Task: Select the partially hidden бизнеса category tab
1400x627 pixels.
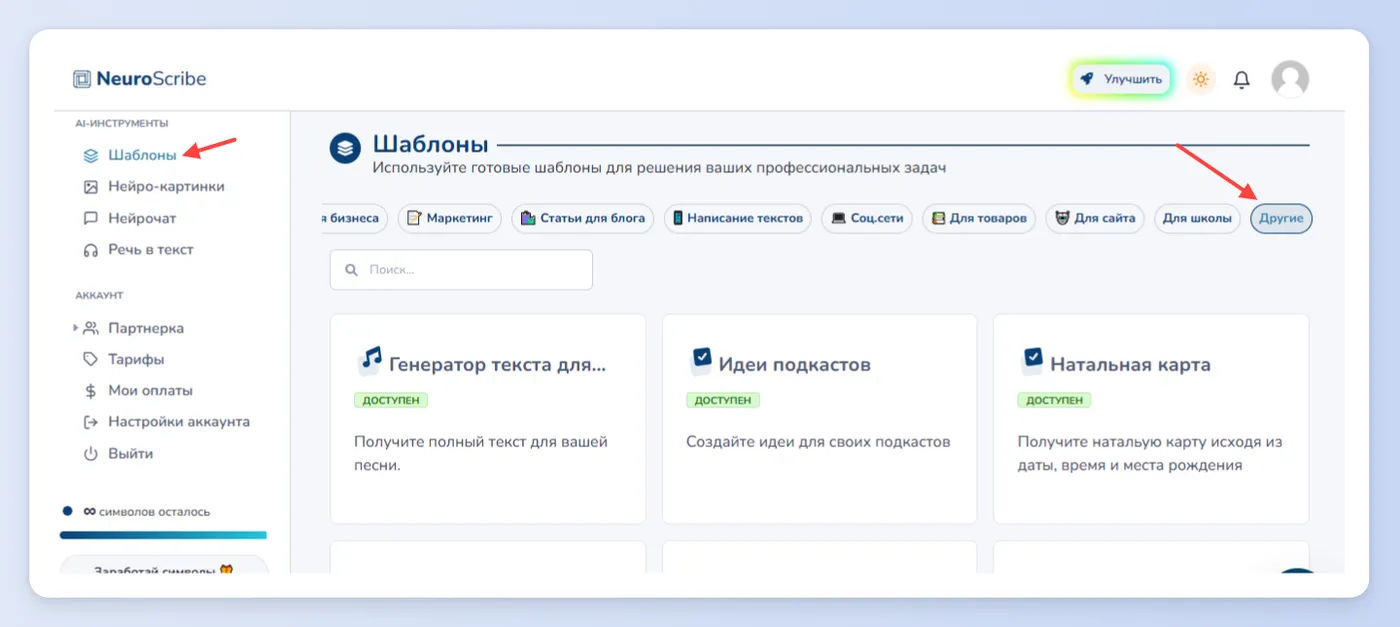Action: click(x=355, y=218)
